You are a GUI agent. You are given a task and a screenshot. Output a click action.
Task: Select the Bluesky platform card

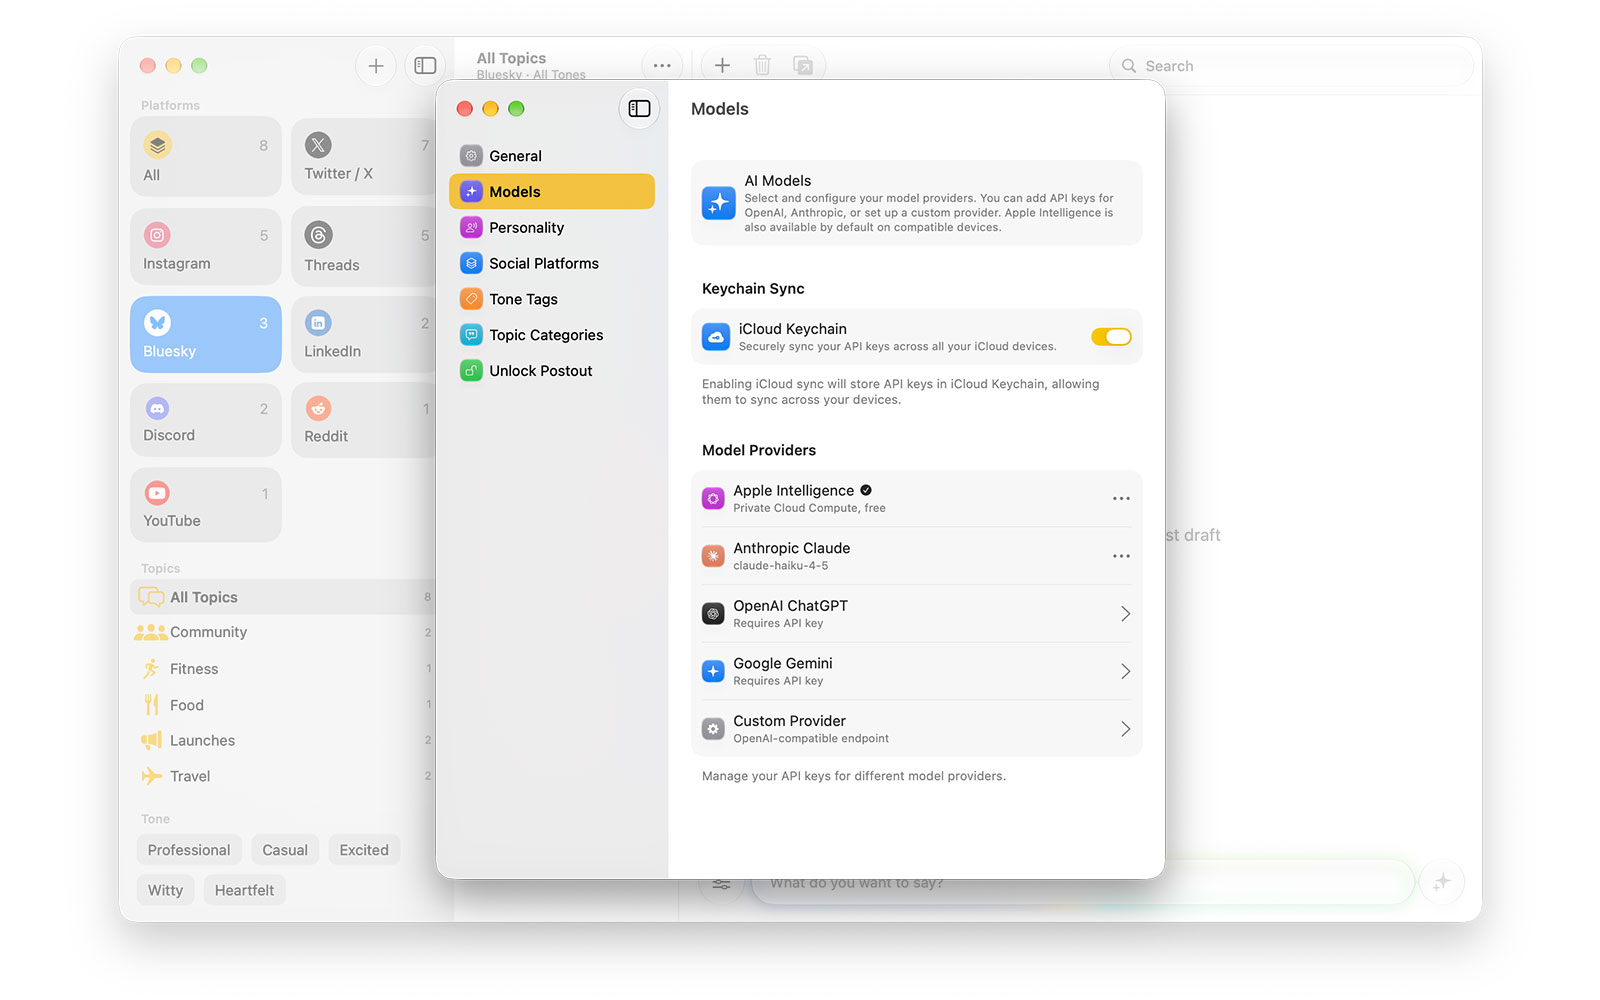tap(206, 335)
